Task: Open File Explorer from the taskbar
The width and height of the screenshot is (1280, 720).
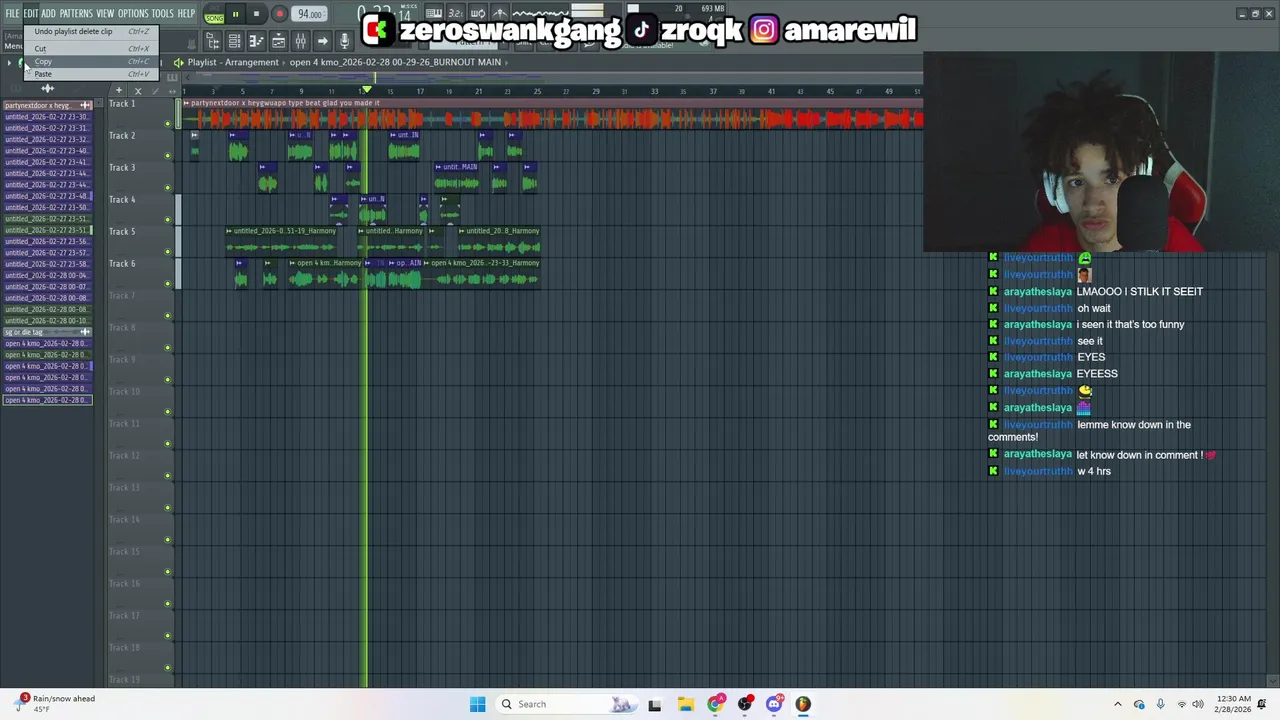Action: click(x=685, y=704)
